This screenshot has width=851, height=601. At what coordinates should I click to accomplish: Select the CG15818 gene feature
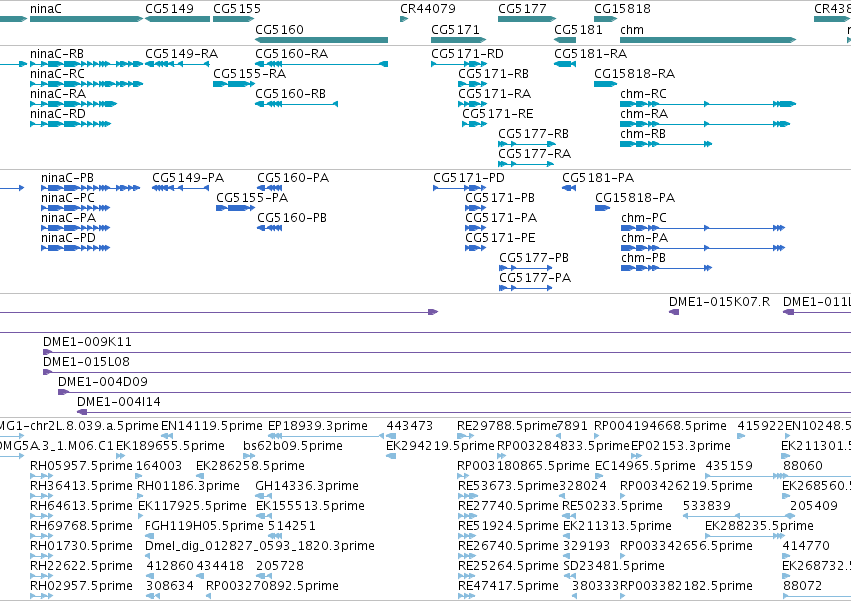coord(606,19)
